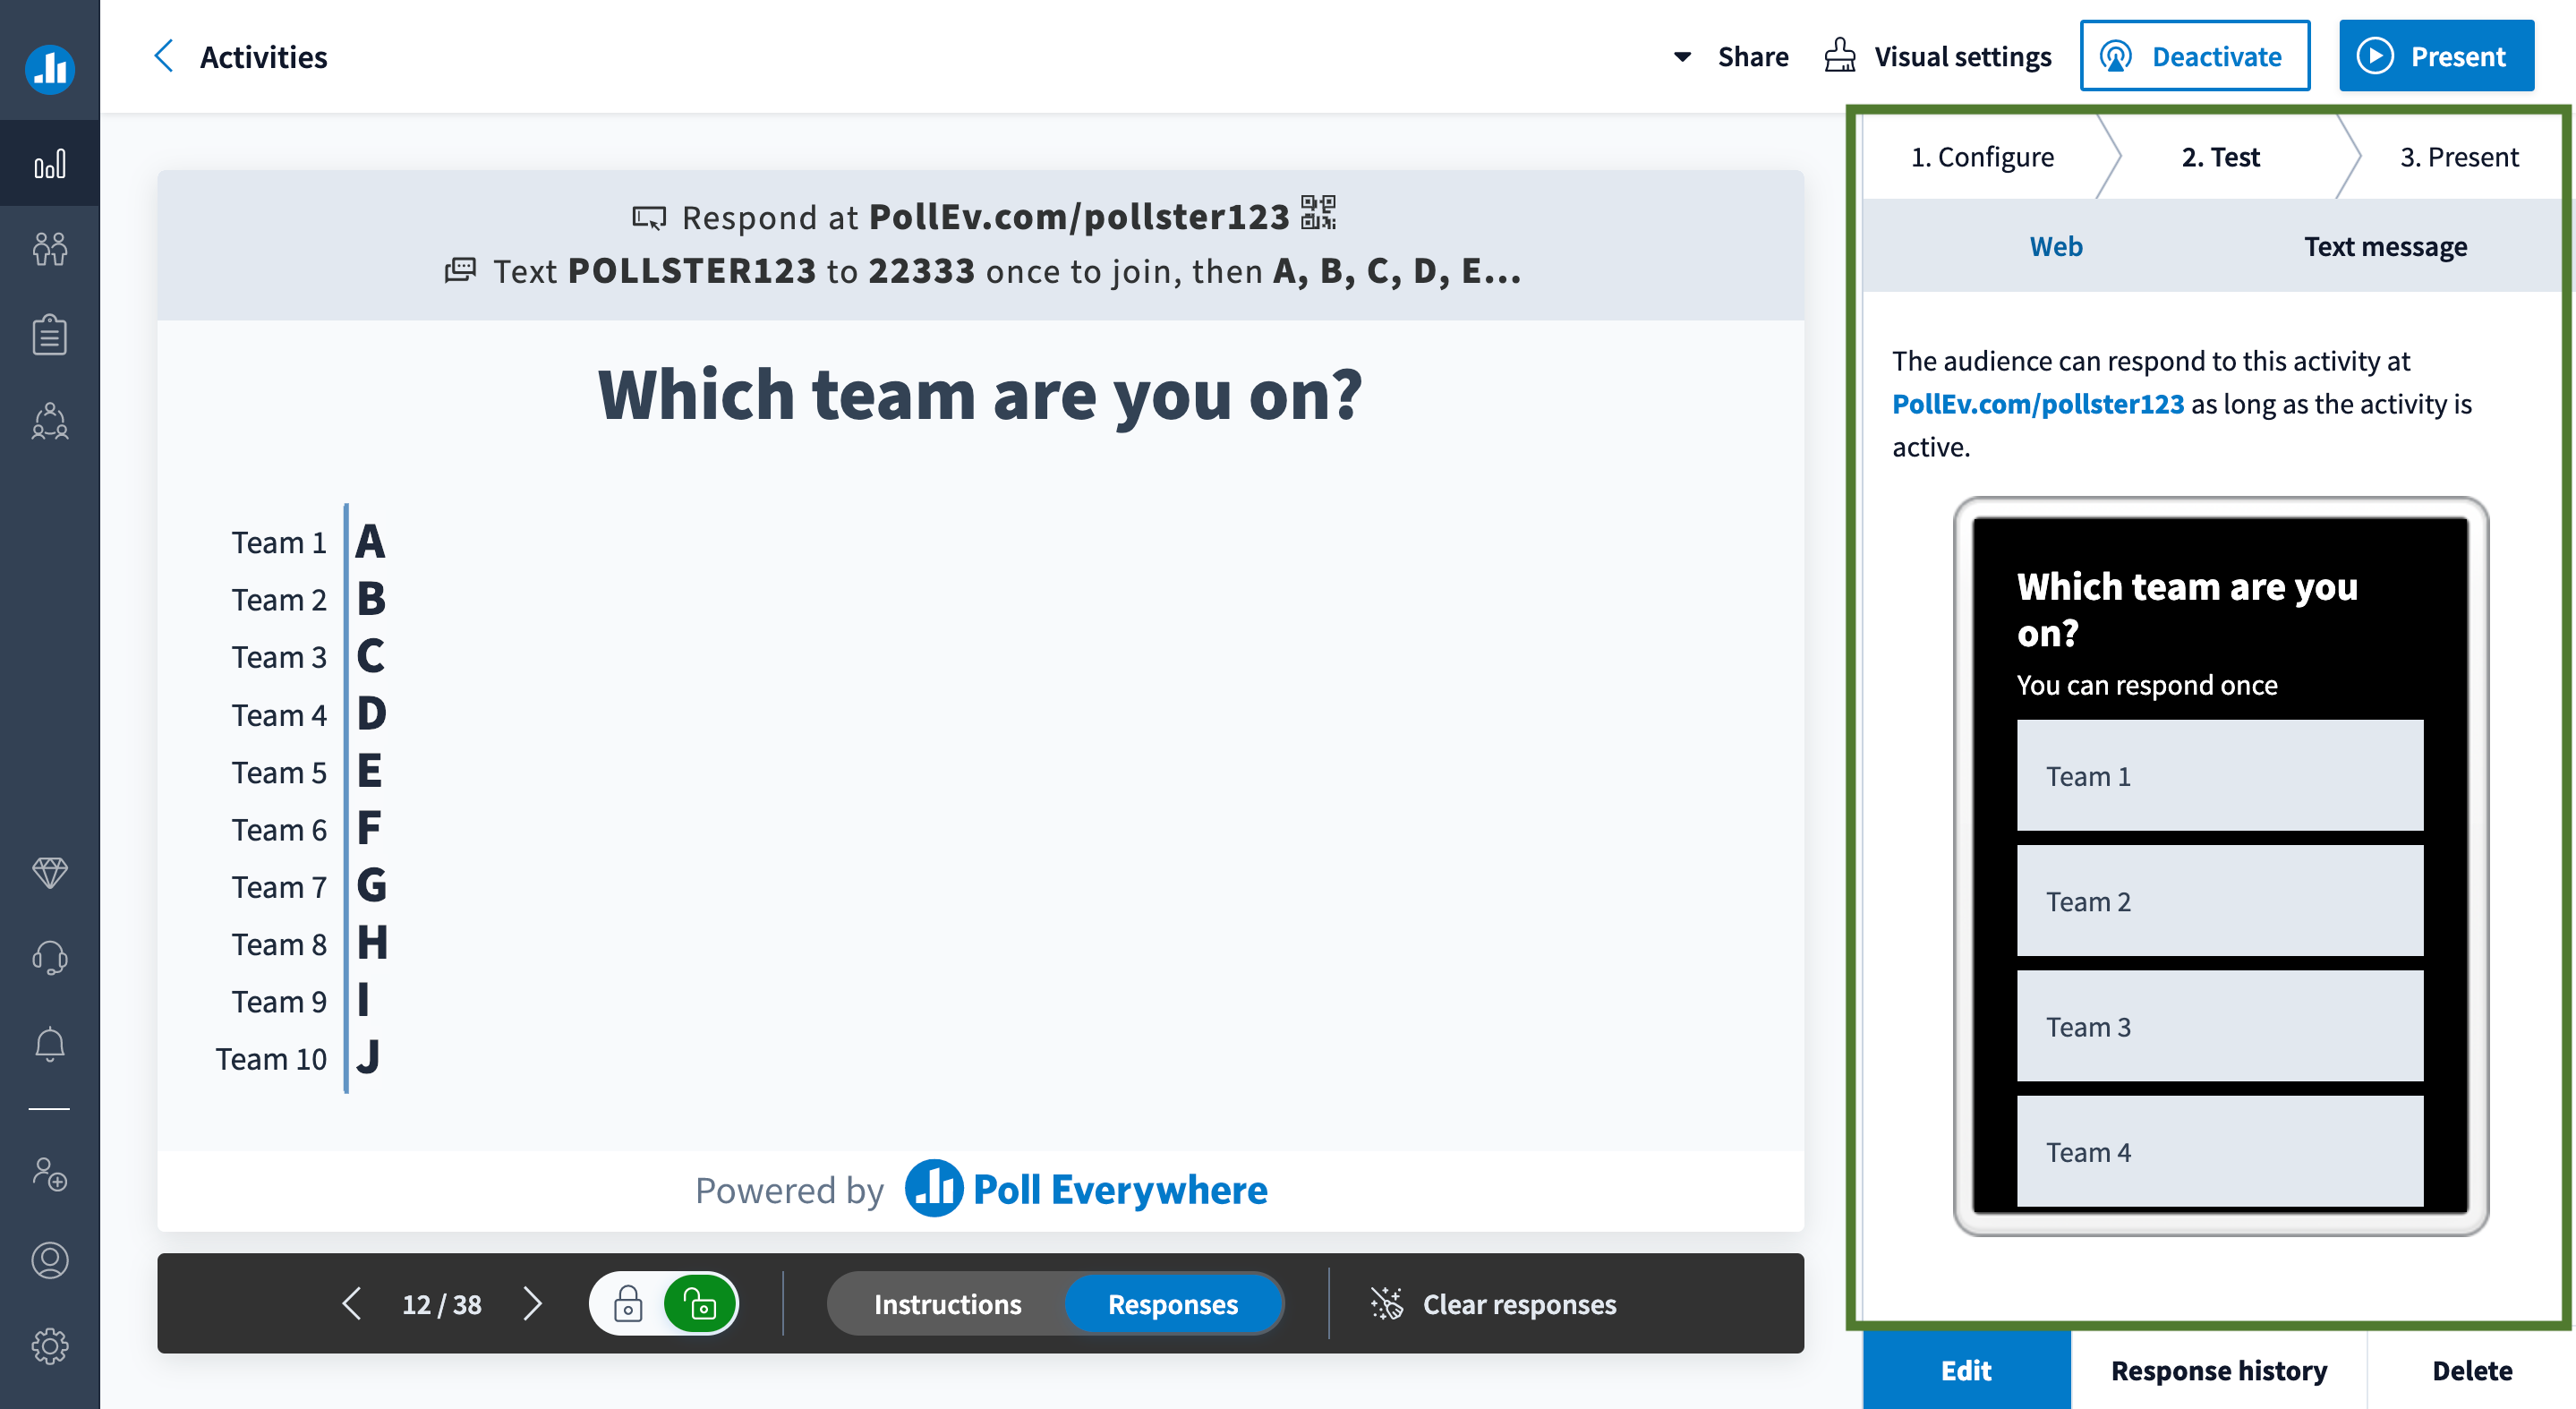Screen dimensions: 2576x1409
Task: Switch to Responses view
Action: 1173,1303
